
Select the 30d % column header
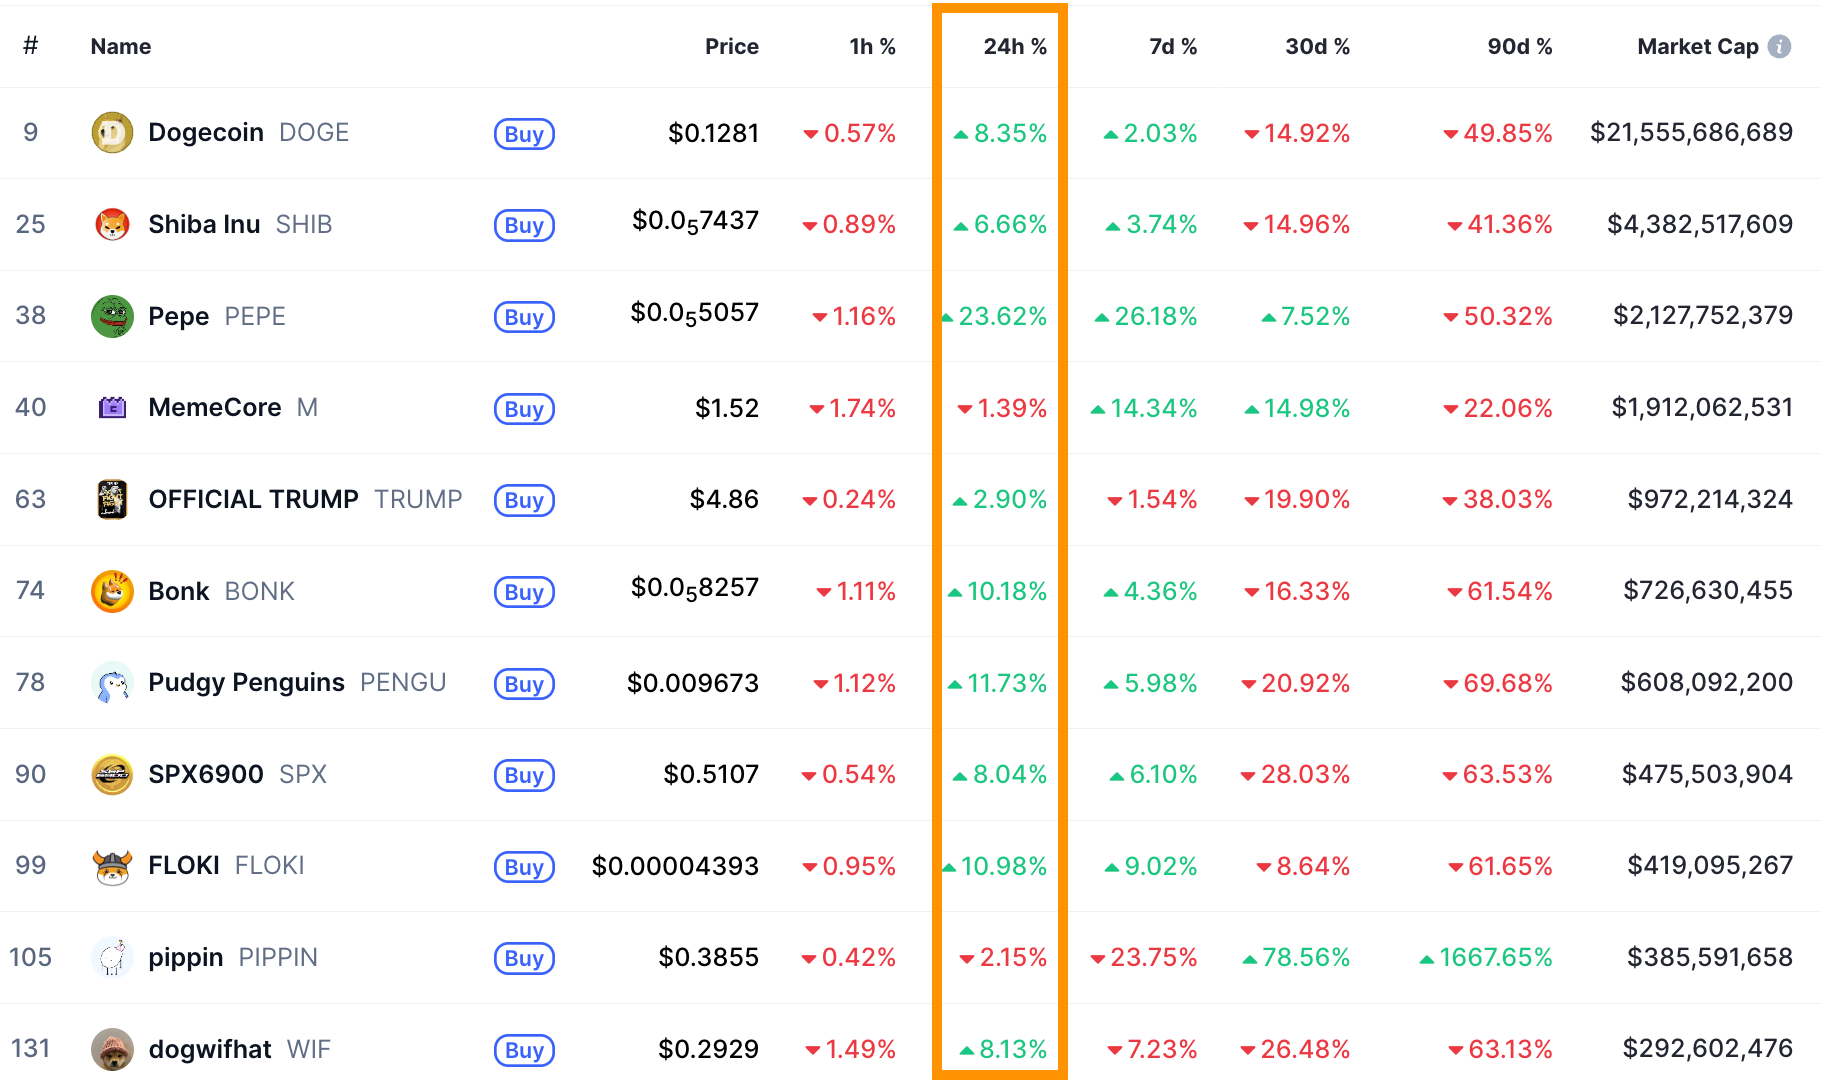coord(1317,46)
